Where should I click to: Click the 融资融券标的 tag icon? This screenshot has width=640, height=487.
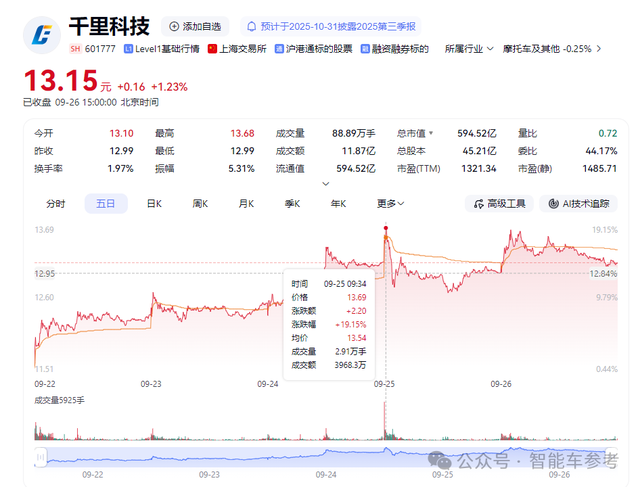[365, 49]
